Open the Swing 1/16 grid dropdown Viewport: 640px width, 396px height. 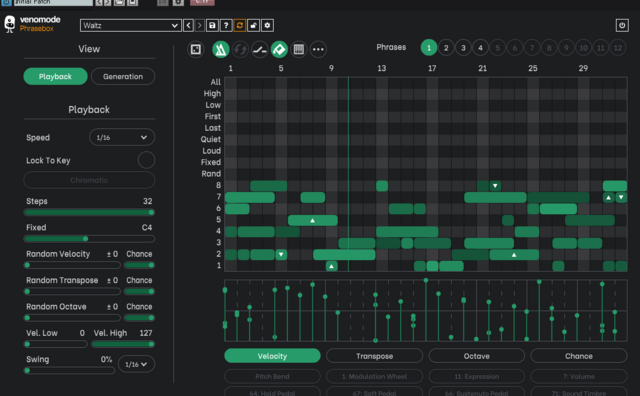pyautogui.click(x=136, y=364)
